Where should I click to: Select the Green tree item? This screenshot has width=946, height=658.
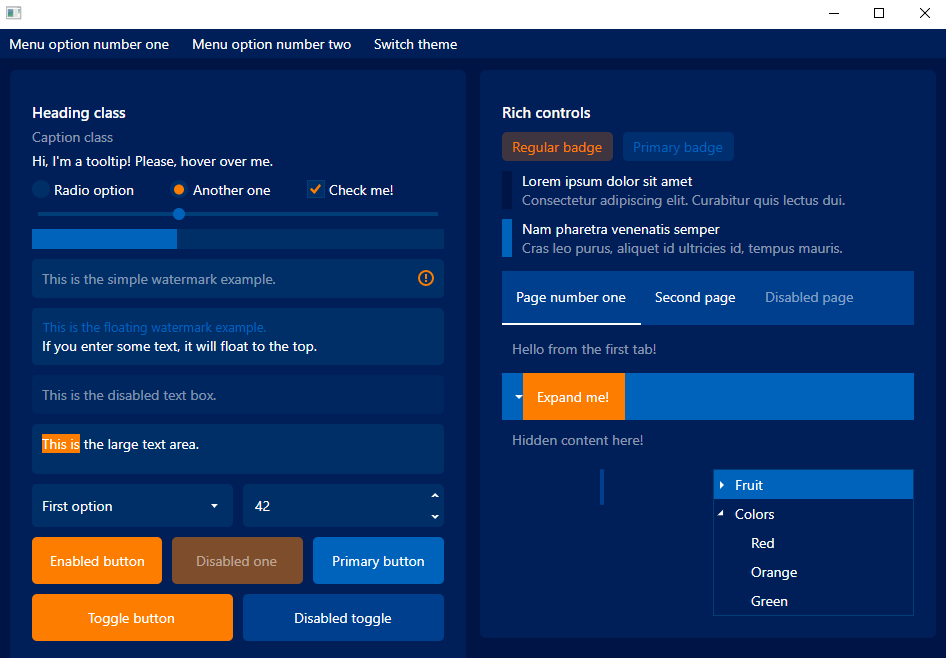pos(813,601)
